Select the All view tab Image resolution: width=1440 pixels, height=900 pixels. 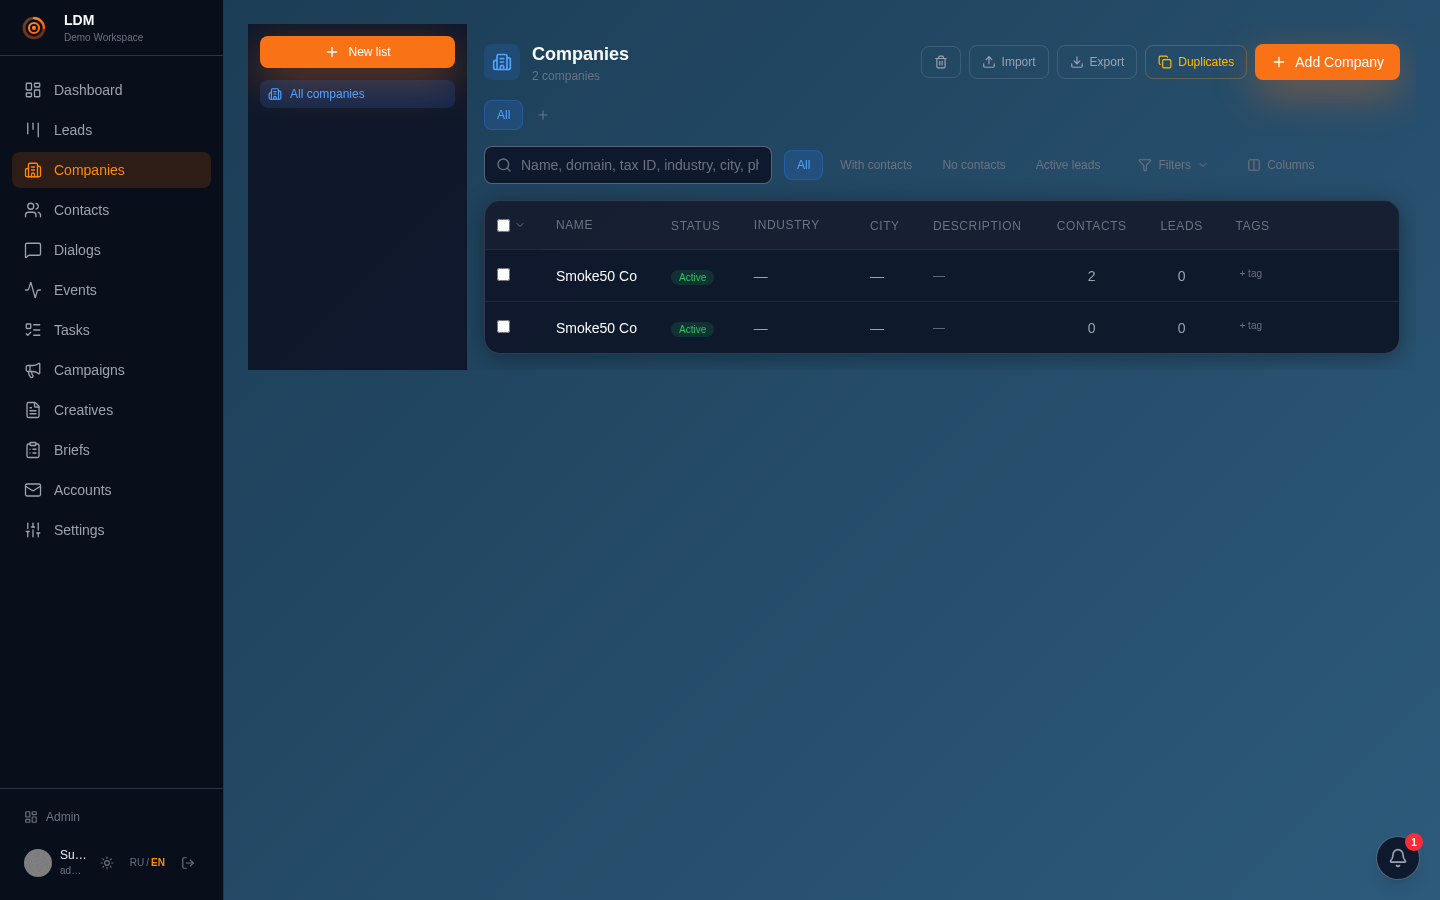504,115
